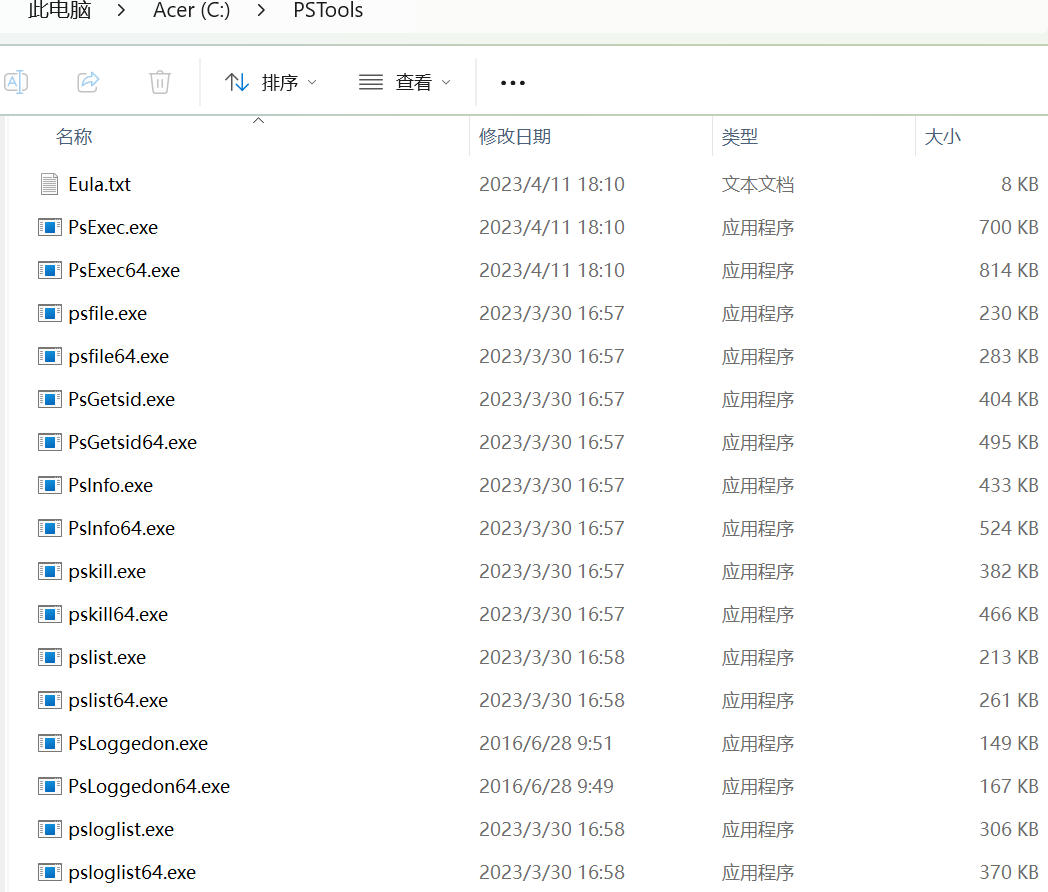Click the 文本文档 type cell
Screen dimensions: 1048x892
tap(758, 184)
